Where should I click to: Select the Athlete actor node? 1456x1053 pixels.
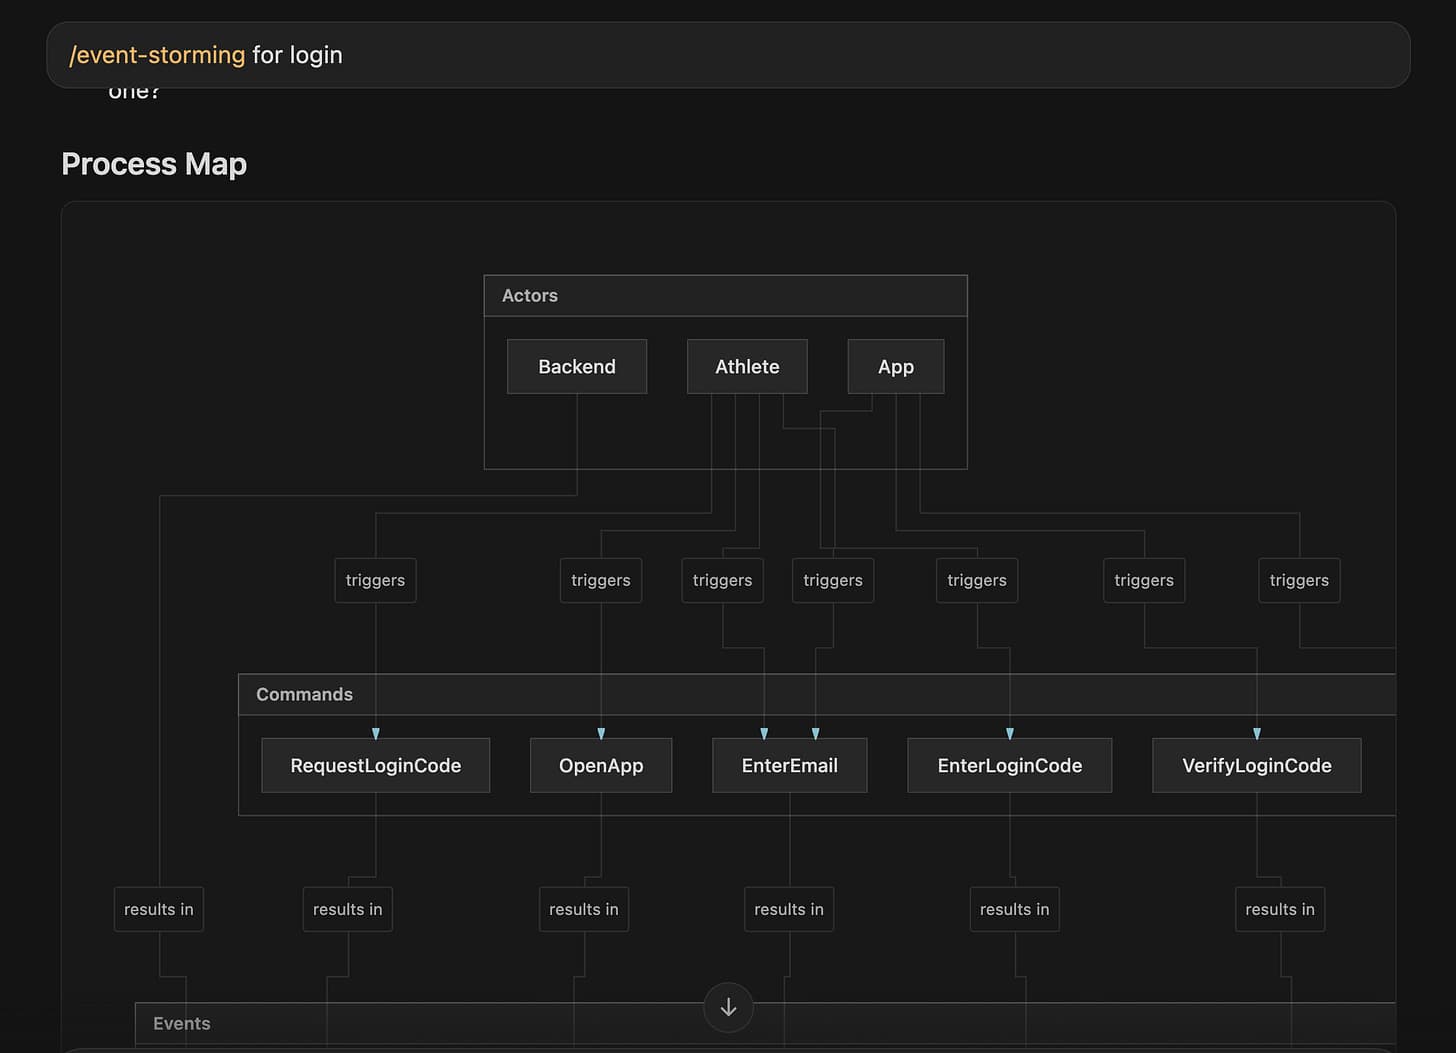747,367
